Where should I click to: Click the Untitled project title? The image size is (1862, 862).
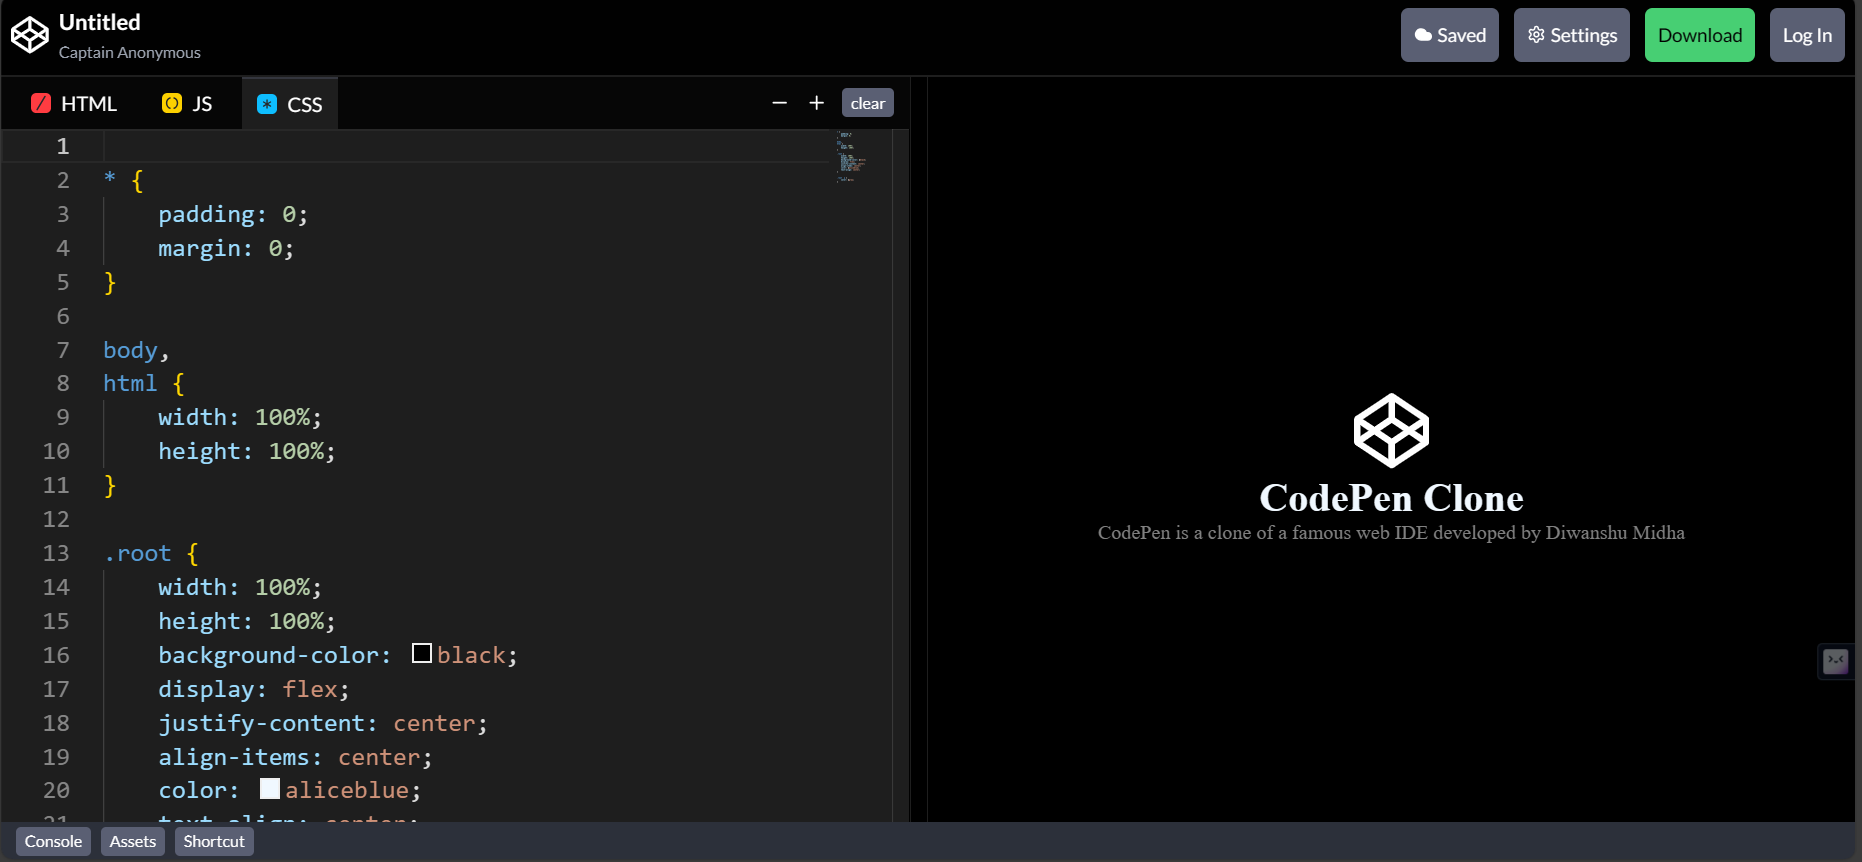100,22
